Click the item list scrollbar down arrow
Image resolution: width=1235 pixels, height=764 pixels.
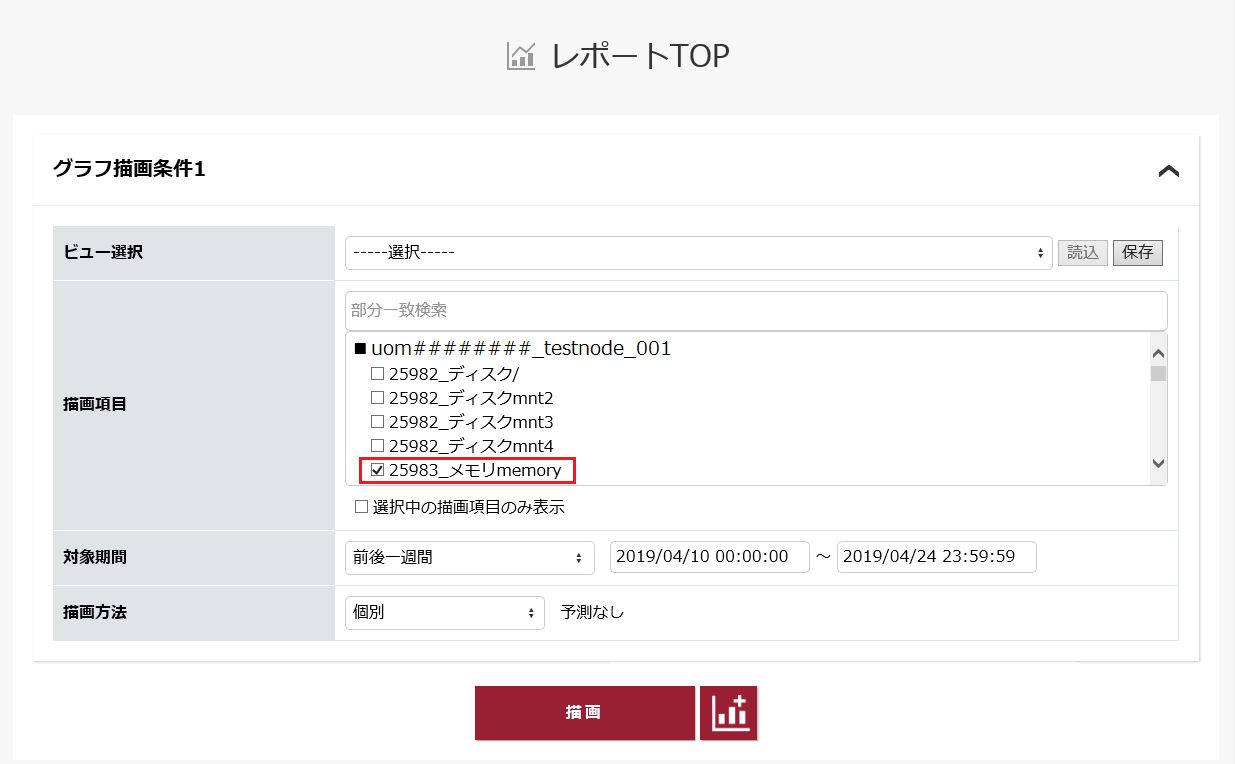tap(1158, 464)
